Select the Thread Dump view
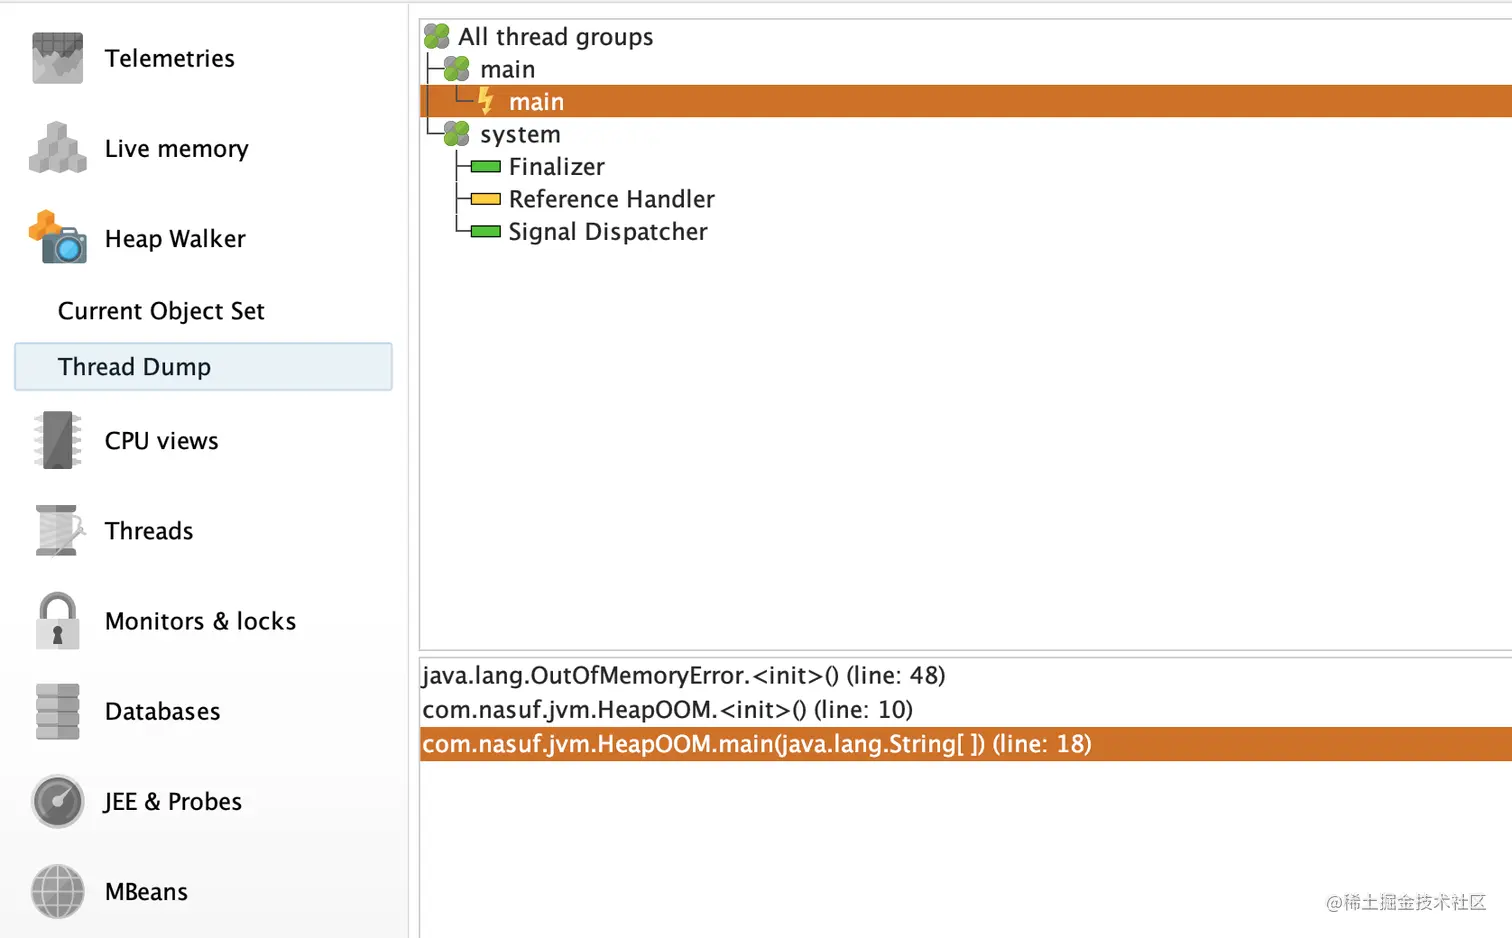Viewport: 1512px width, 938px height. tap(203, 367)
